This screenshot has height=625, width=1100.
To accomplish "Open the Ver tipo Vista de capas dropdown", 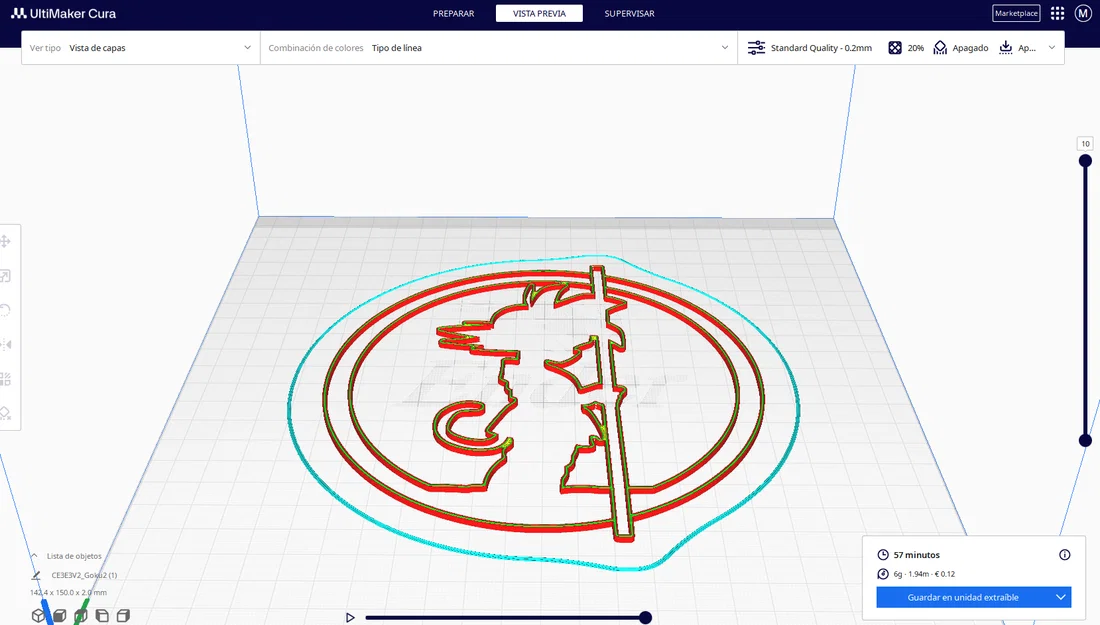I will [x=140, y=48].
